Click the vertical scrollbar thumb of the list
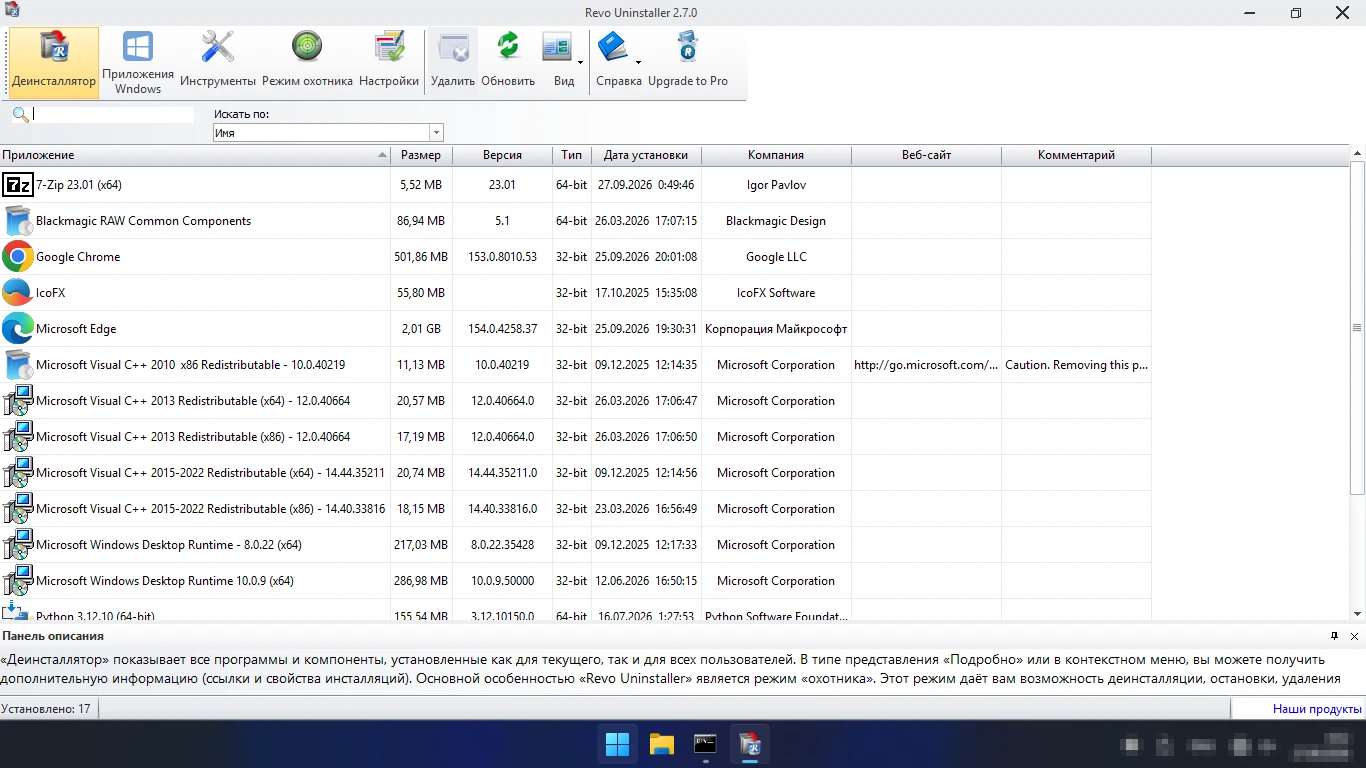1366x768 pixels. (1357, 328)
